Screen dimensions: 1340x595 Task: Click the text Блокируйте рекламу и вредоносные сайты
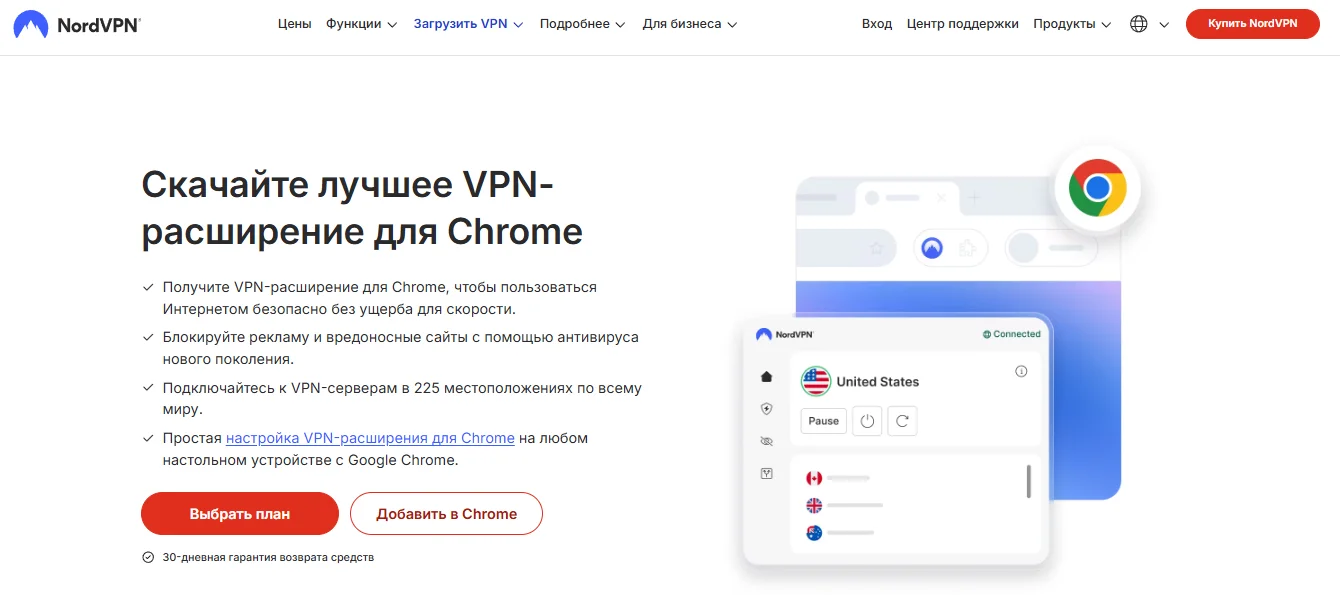coord(400,348)
